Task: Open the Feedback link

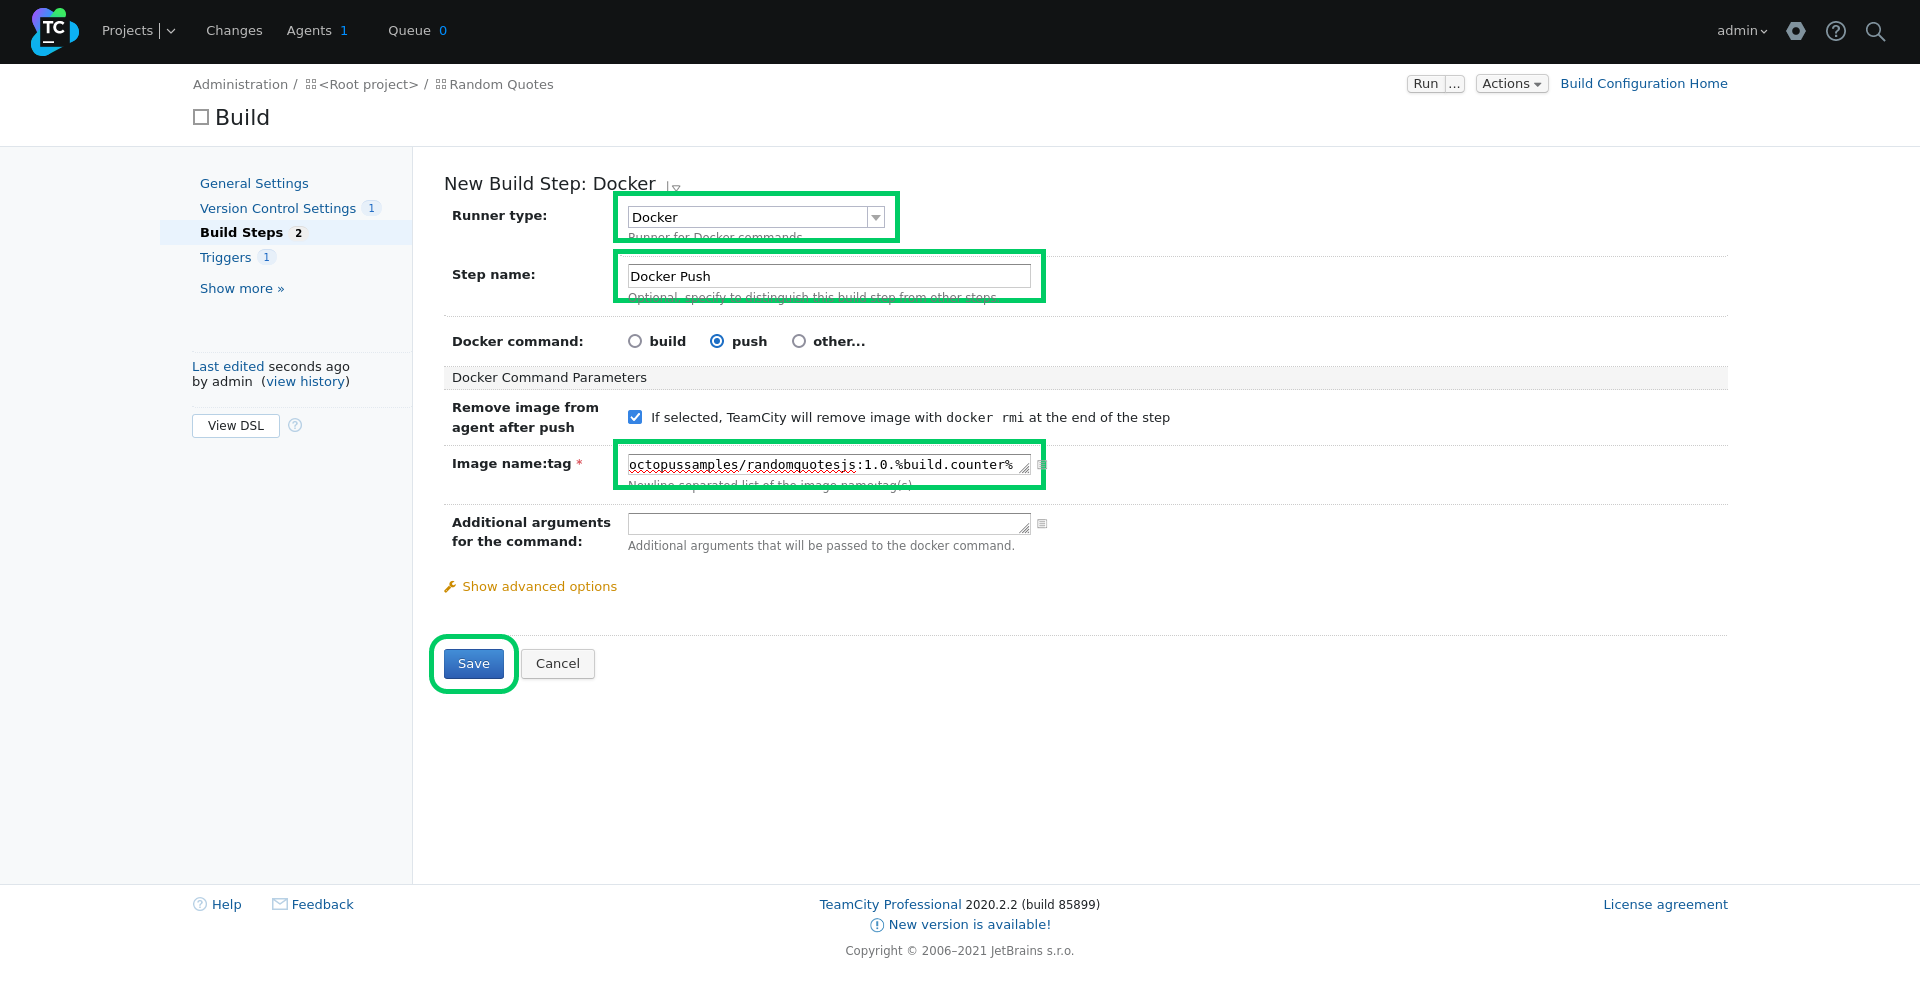Action: click(x=323, y=905)
